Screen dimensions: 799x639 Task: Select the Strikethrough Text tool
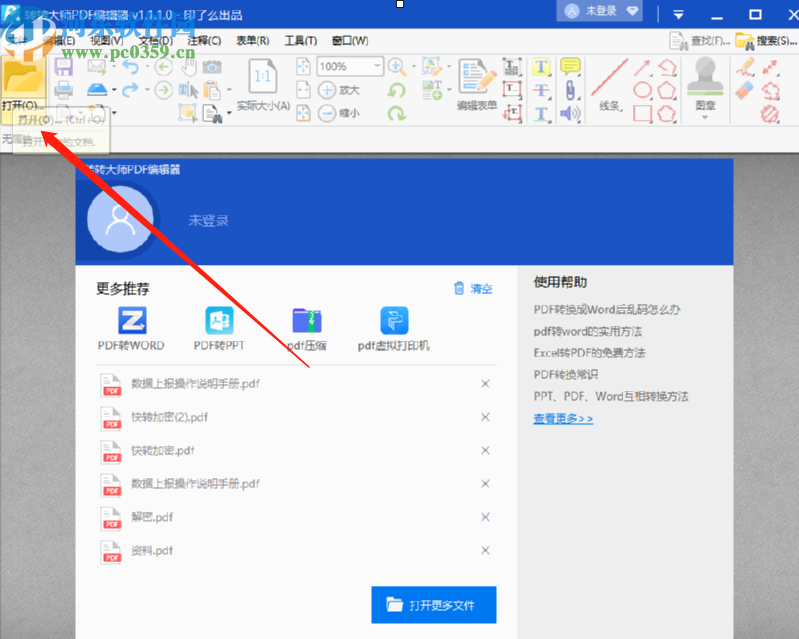(541, 91)
